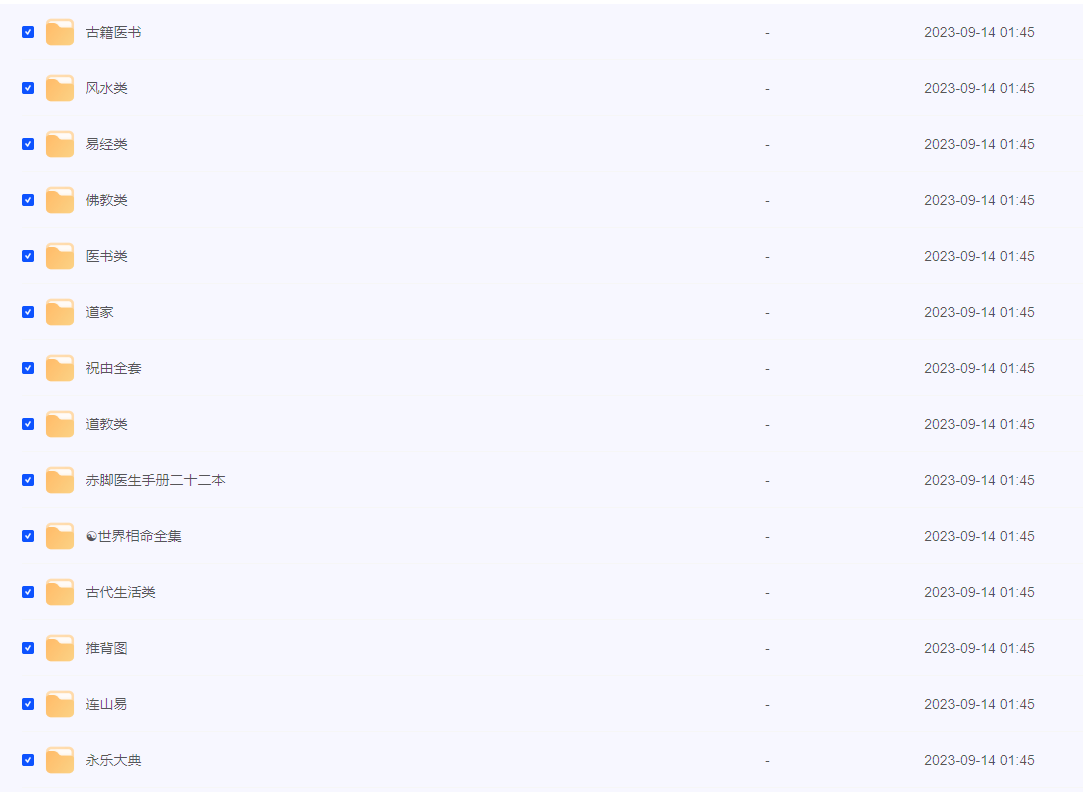Viewport: 1083px width, 792px height.
Task: Deselect the checkbox for 道家
Action: point(28,312)
